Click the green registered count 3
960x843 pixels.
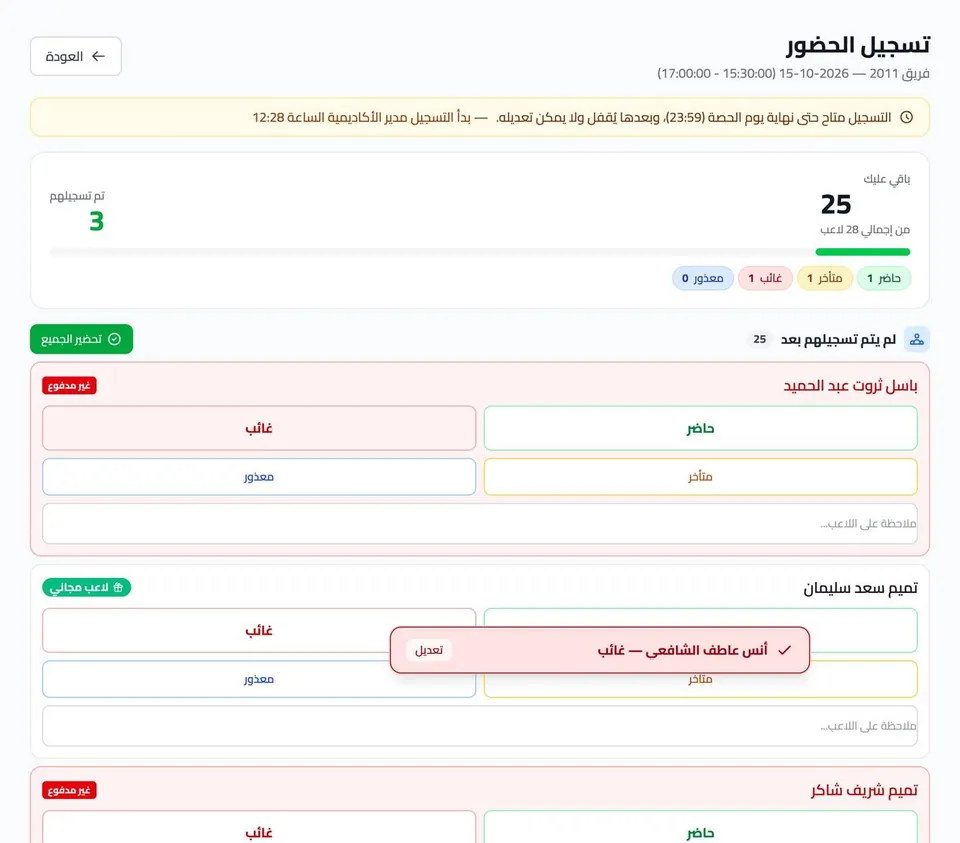pos(97,221)
